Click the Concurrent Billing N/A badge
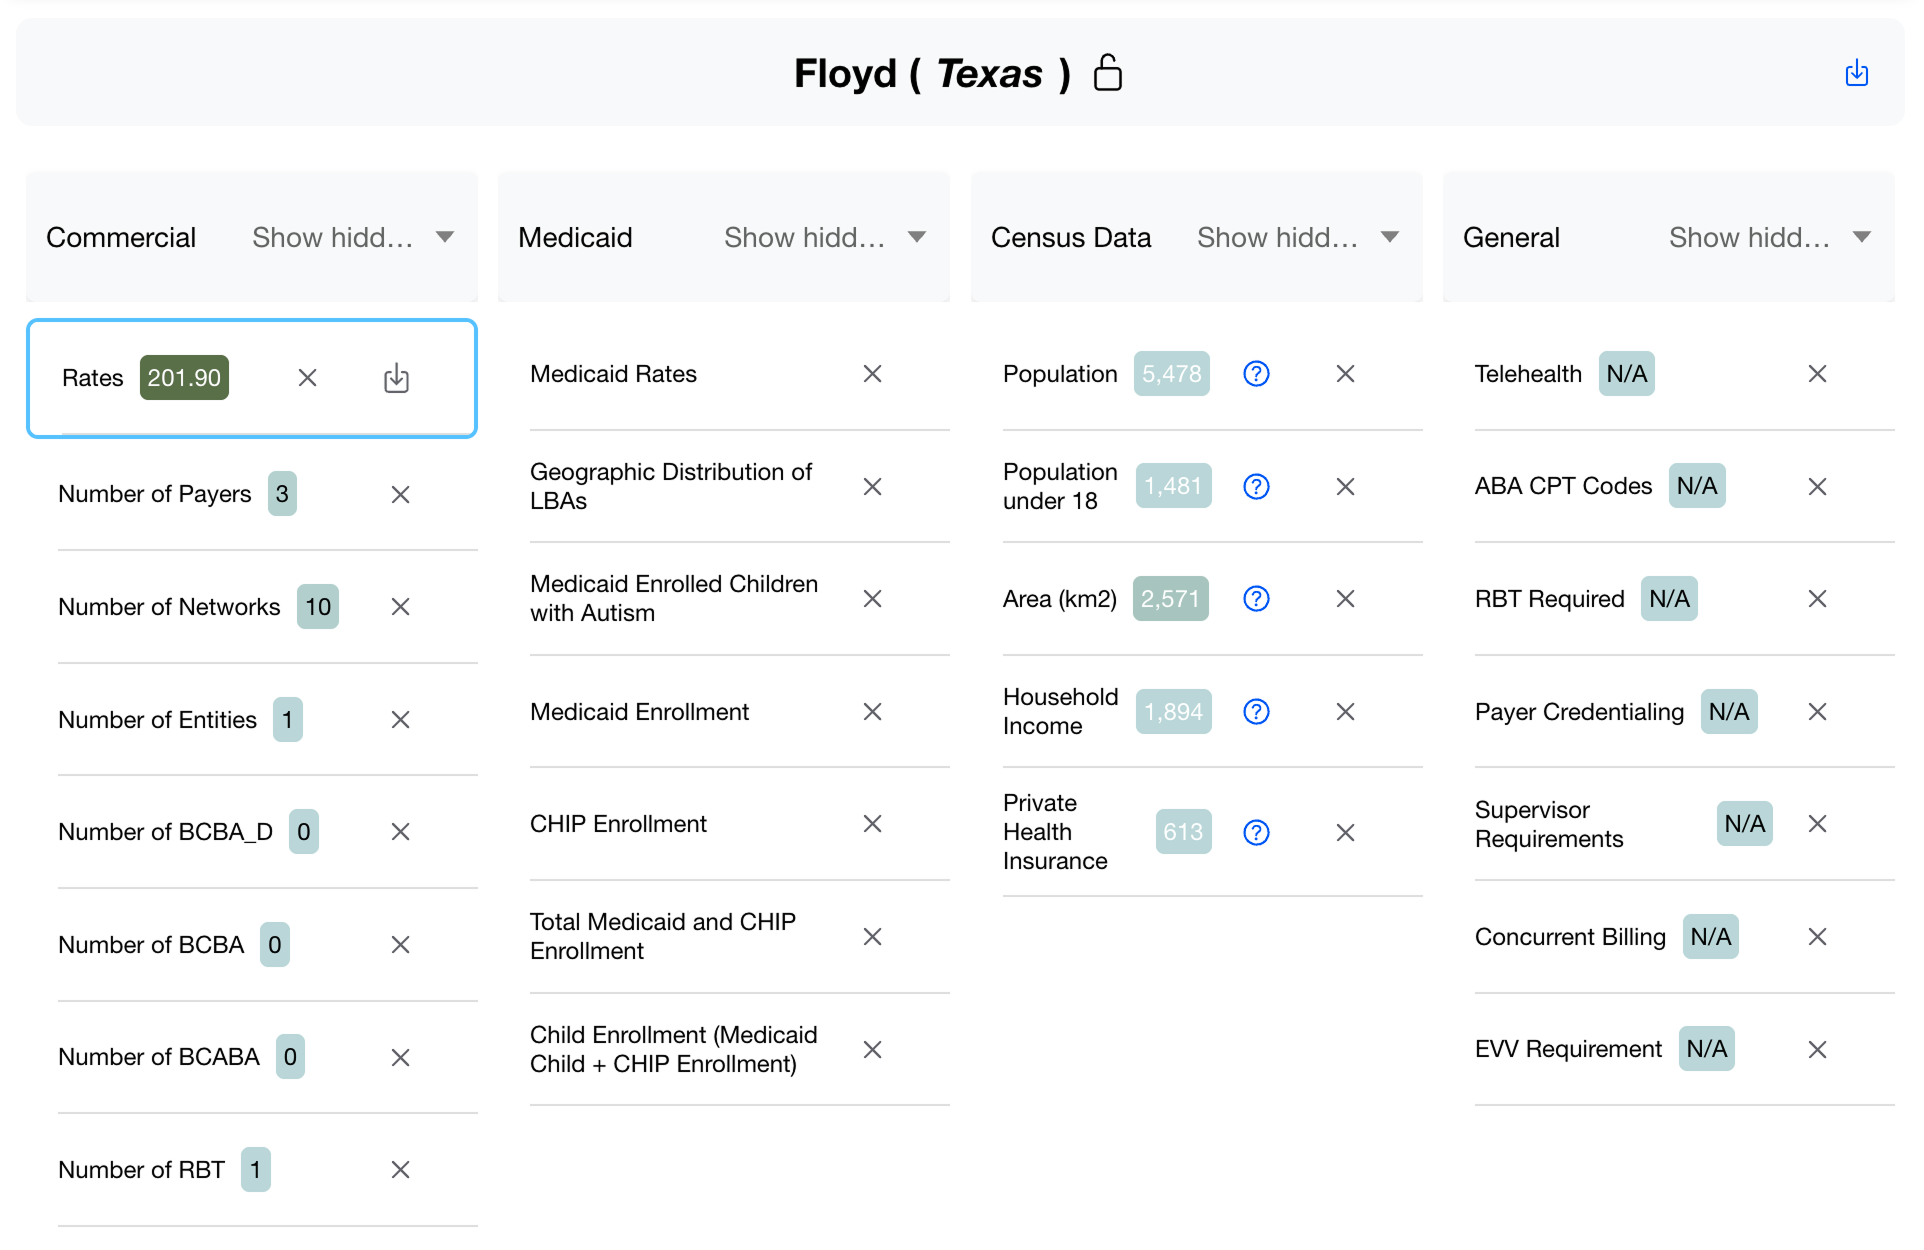The width and height of the screenshot is (1924, 1250). 1711,937
